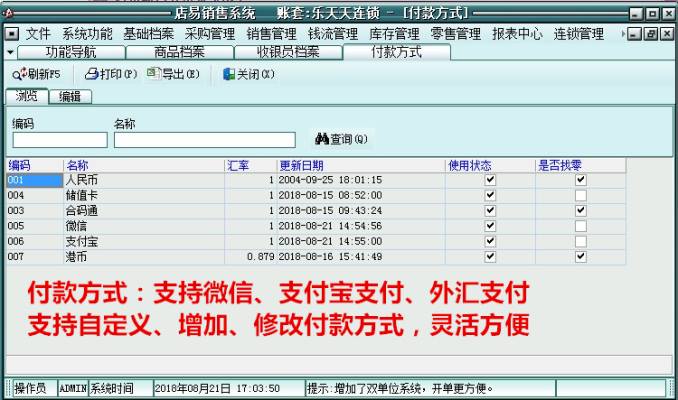This screenshot has height=400, width=678.
Task: Click the date cell 2004-09-25 18:01:15
Action: pyautogui.click(x=361, y=180)
